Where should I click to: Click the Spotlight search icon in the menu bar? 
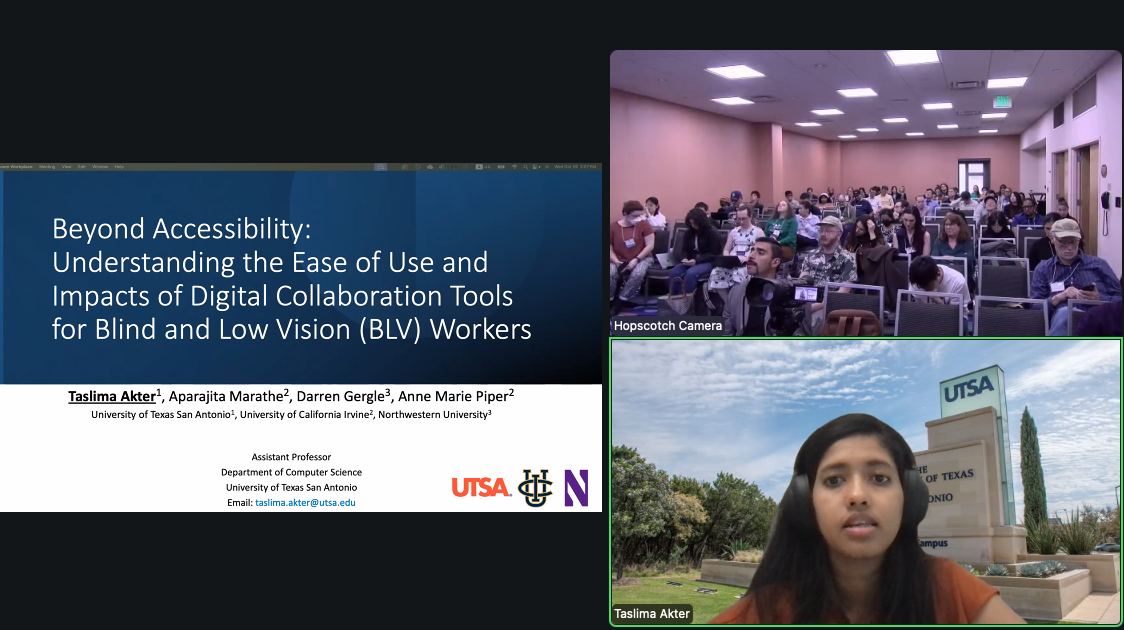point(526,167)
